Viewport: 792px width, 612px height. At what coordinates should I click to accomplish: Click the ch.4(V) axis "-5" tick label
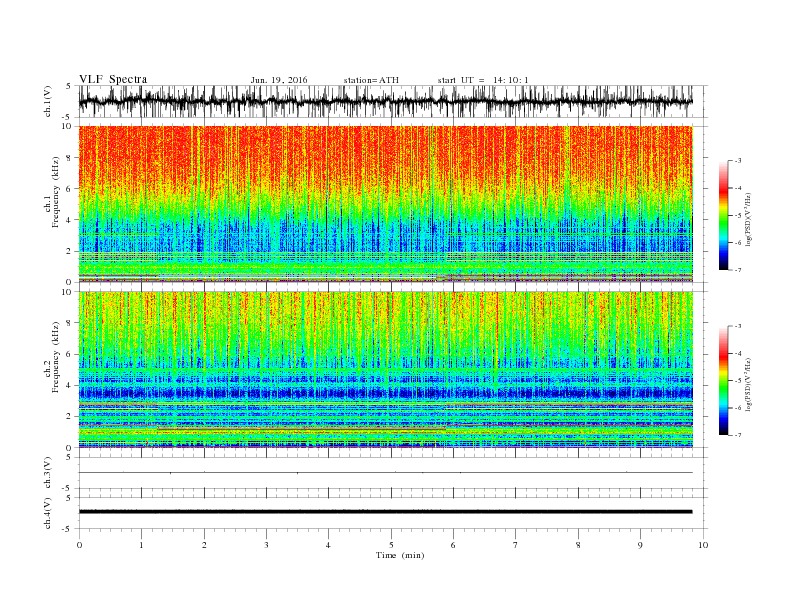[x=68, y=529]
